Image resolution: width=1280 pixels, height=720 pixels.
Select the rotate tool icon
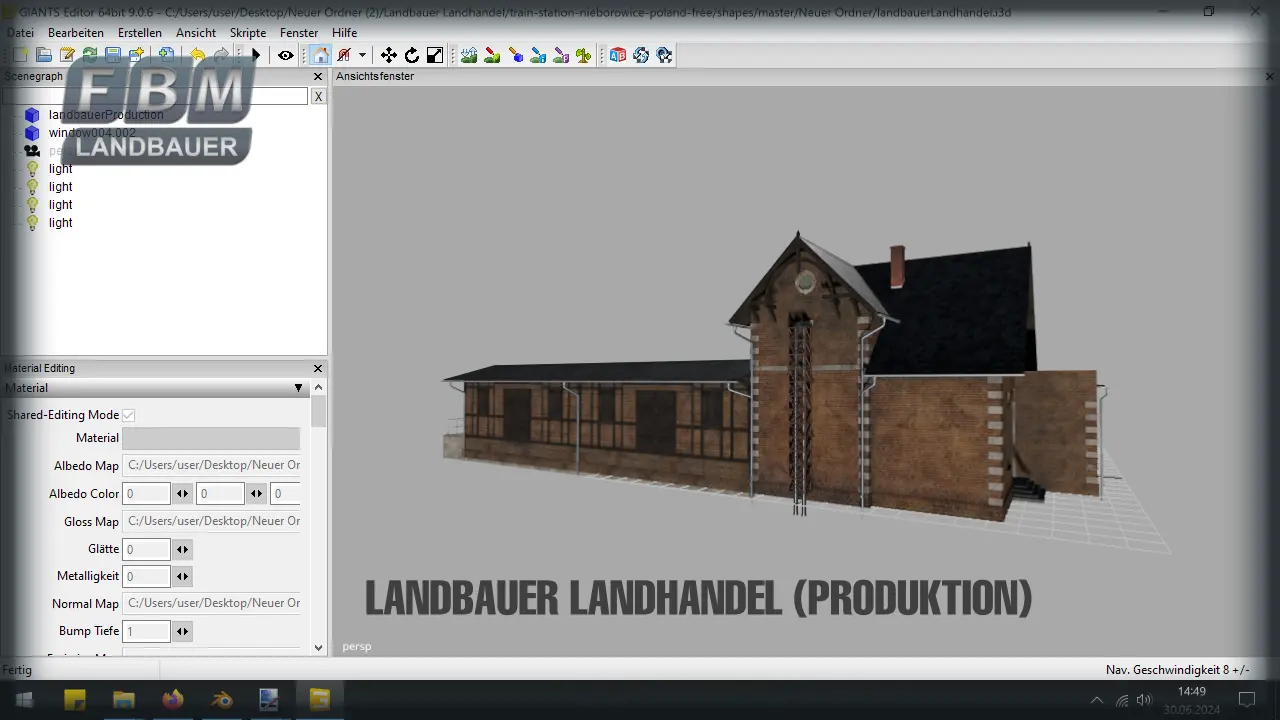(412, 55)
